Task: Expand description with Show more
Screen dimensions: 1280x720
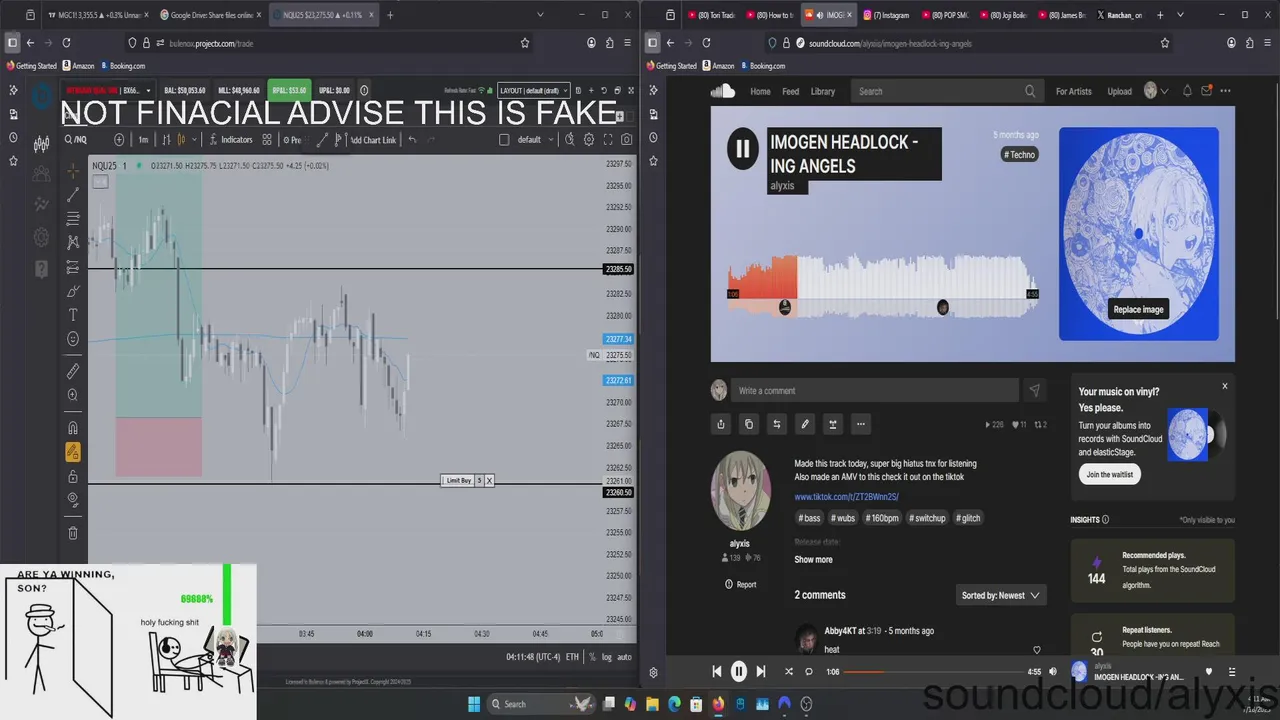Action: pos(813,560)
